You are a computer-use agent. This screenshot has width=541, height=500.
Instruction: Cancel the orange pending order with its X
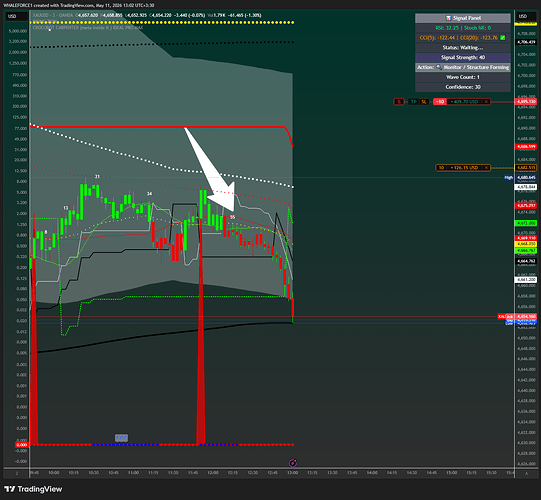[486, 168]
